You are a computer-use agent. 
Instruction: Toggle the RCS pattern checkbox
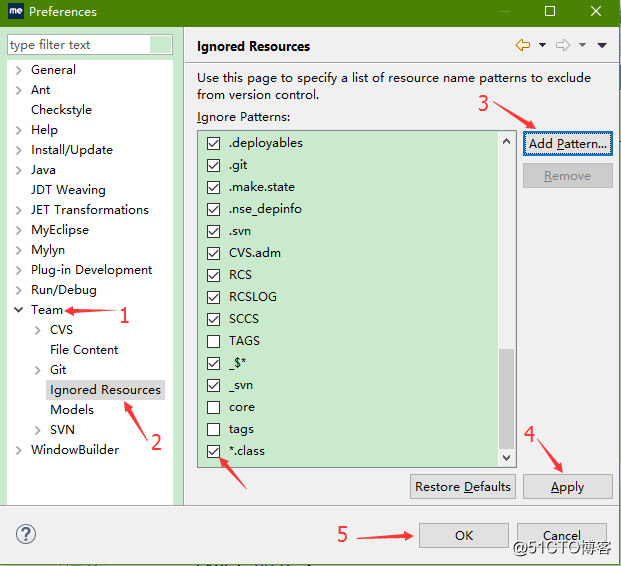point(213,275)
